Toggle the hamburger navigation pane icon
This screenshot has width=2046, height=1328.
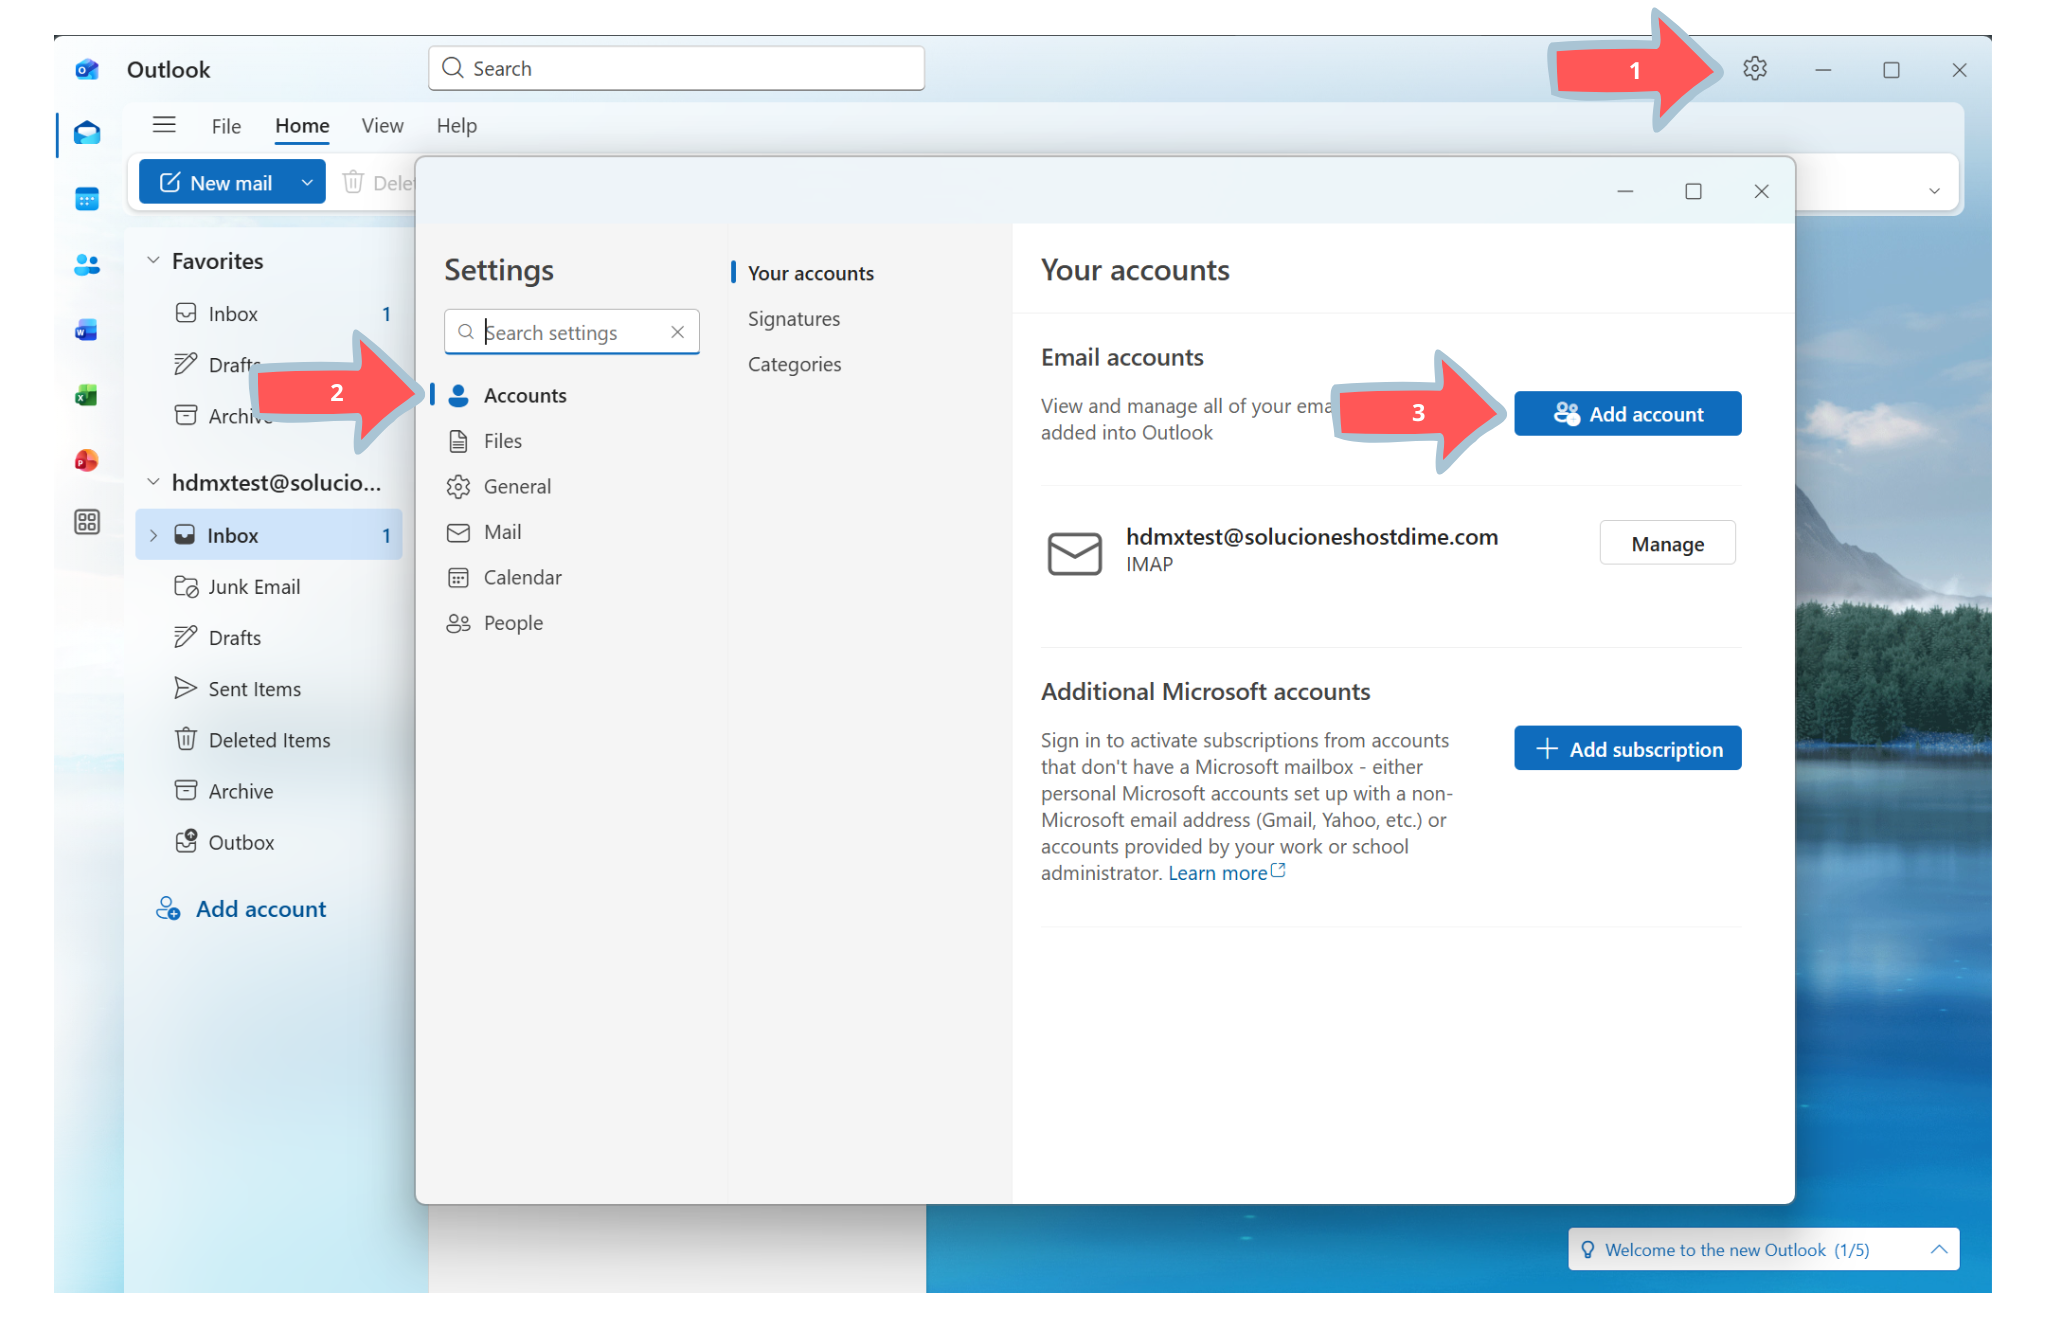click(164, 125)
